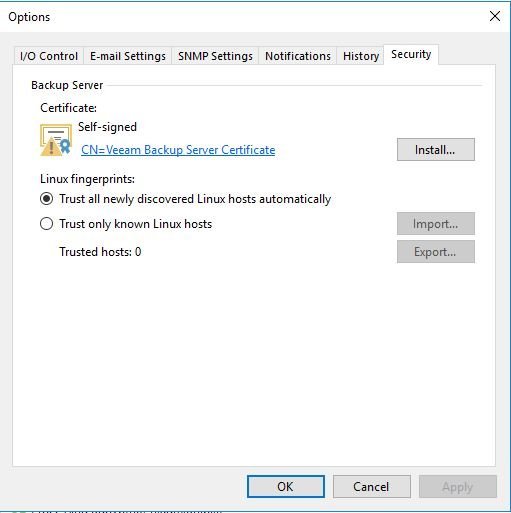Select Trust all newly discovered Linux hosts automatically
511x513 pixels.
185,199
